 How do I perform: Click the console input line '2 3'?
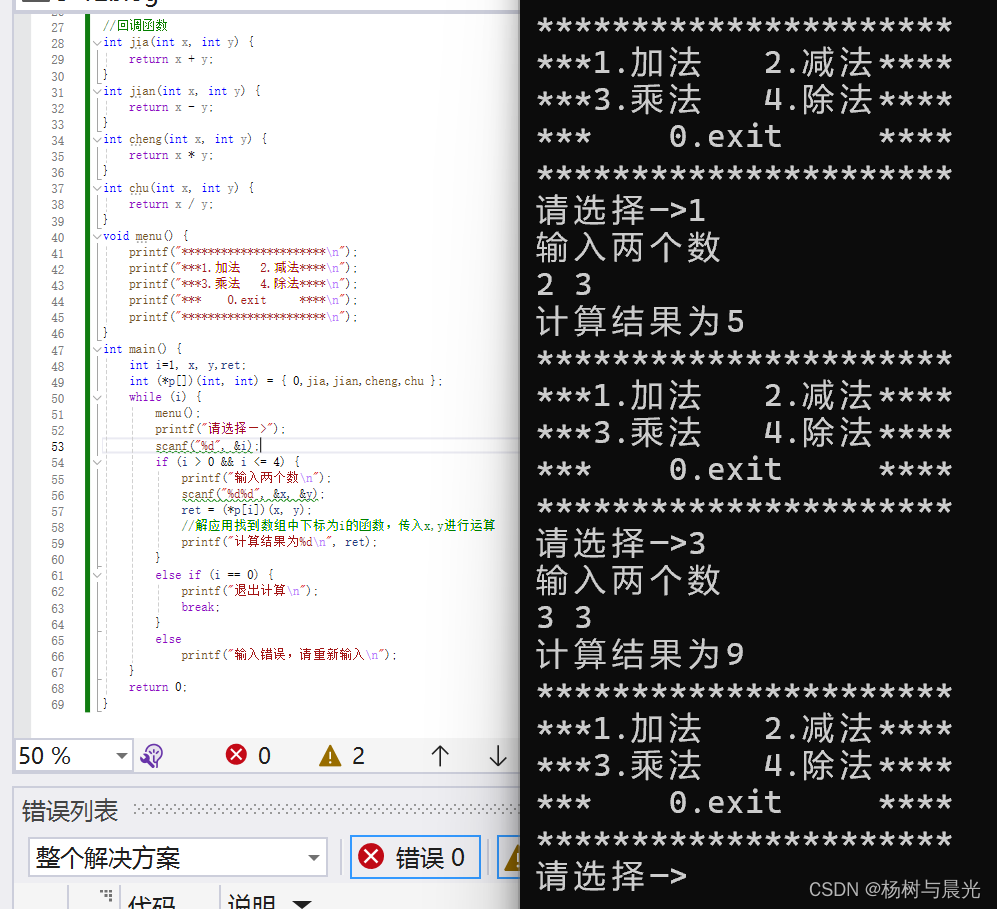pyautogui.click(x=565, y=285)
